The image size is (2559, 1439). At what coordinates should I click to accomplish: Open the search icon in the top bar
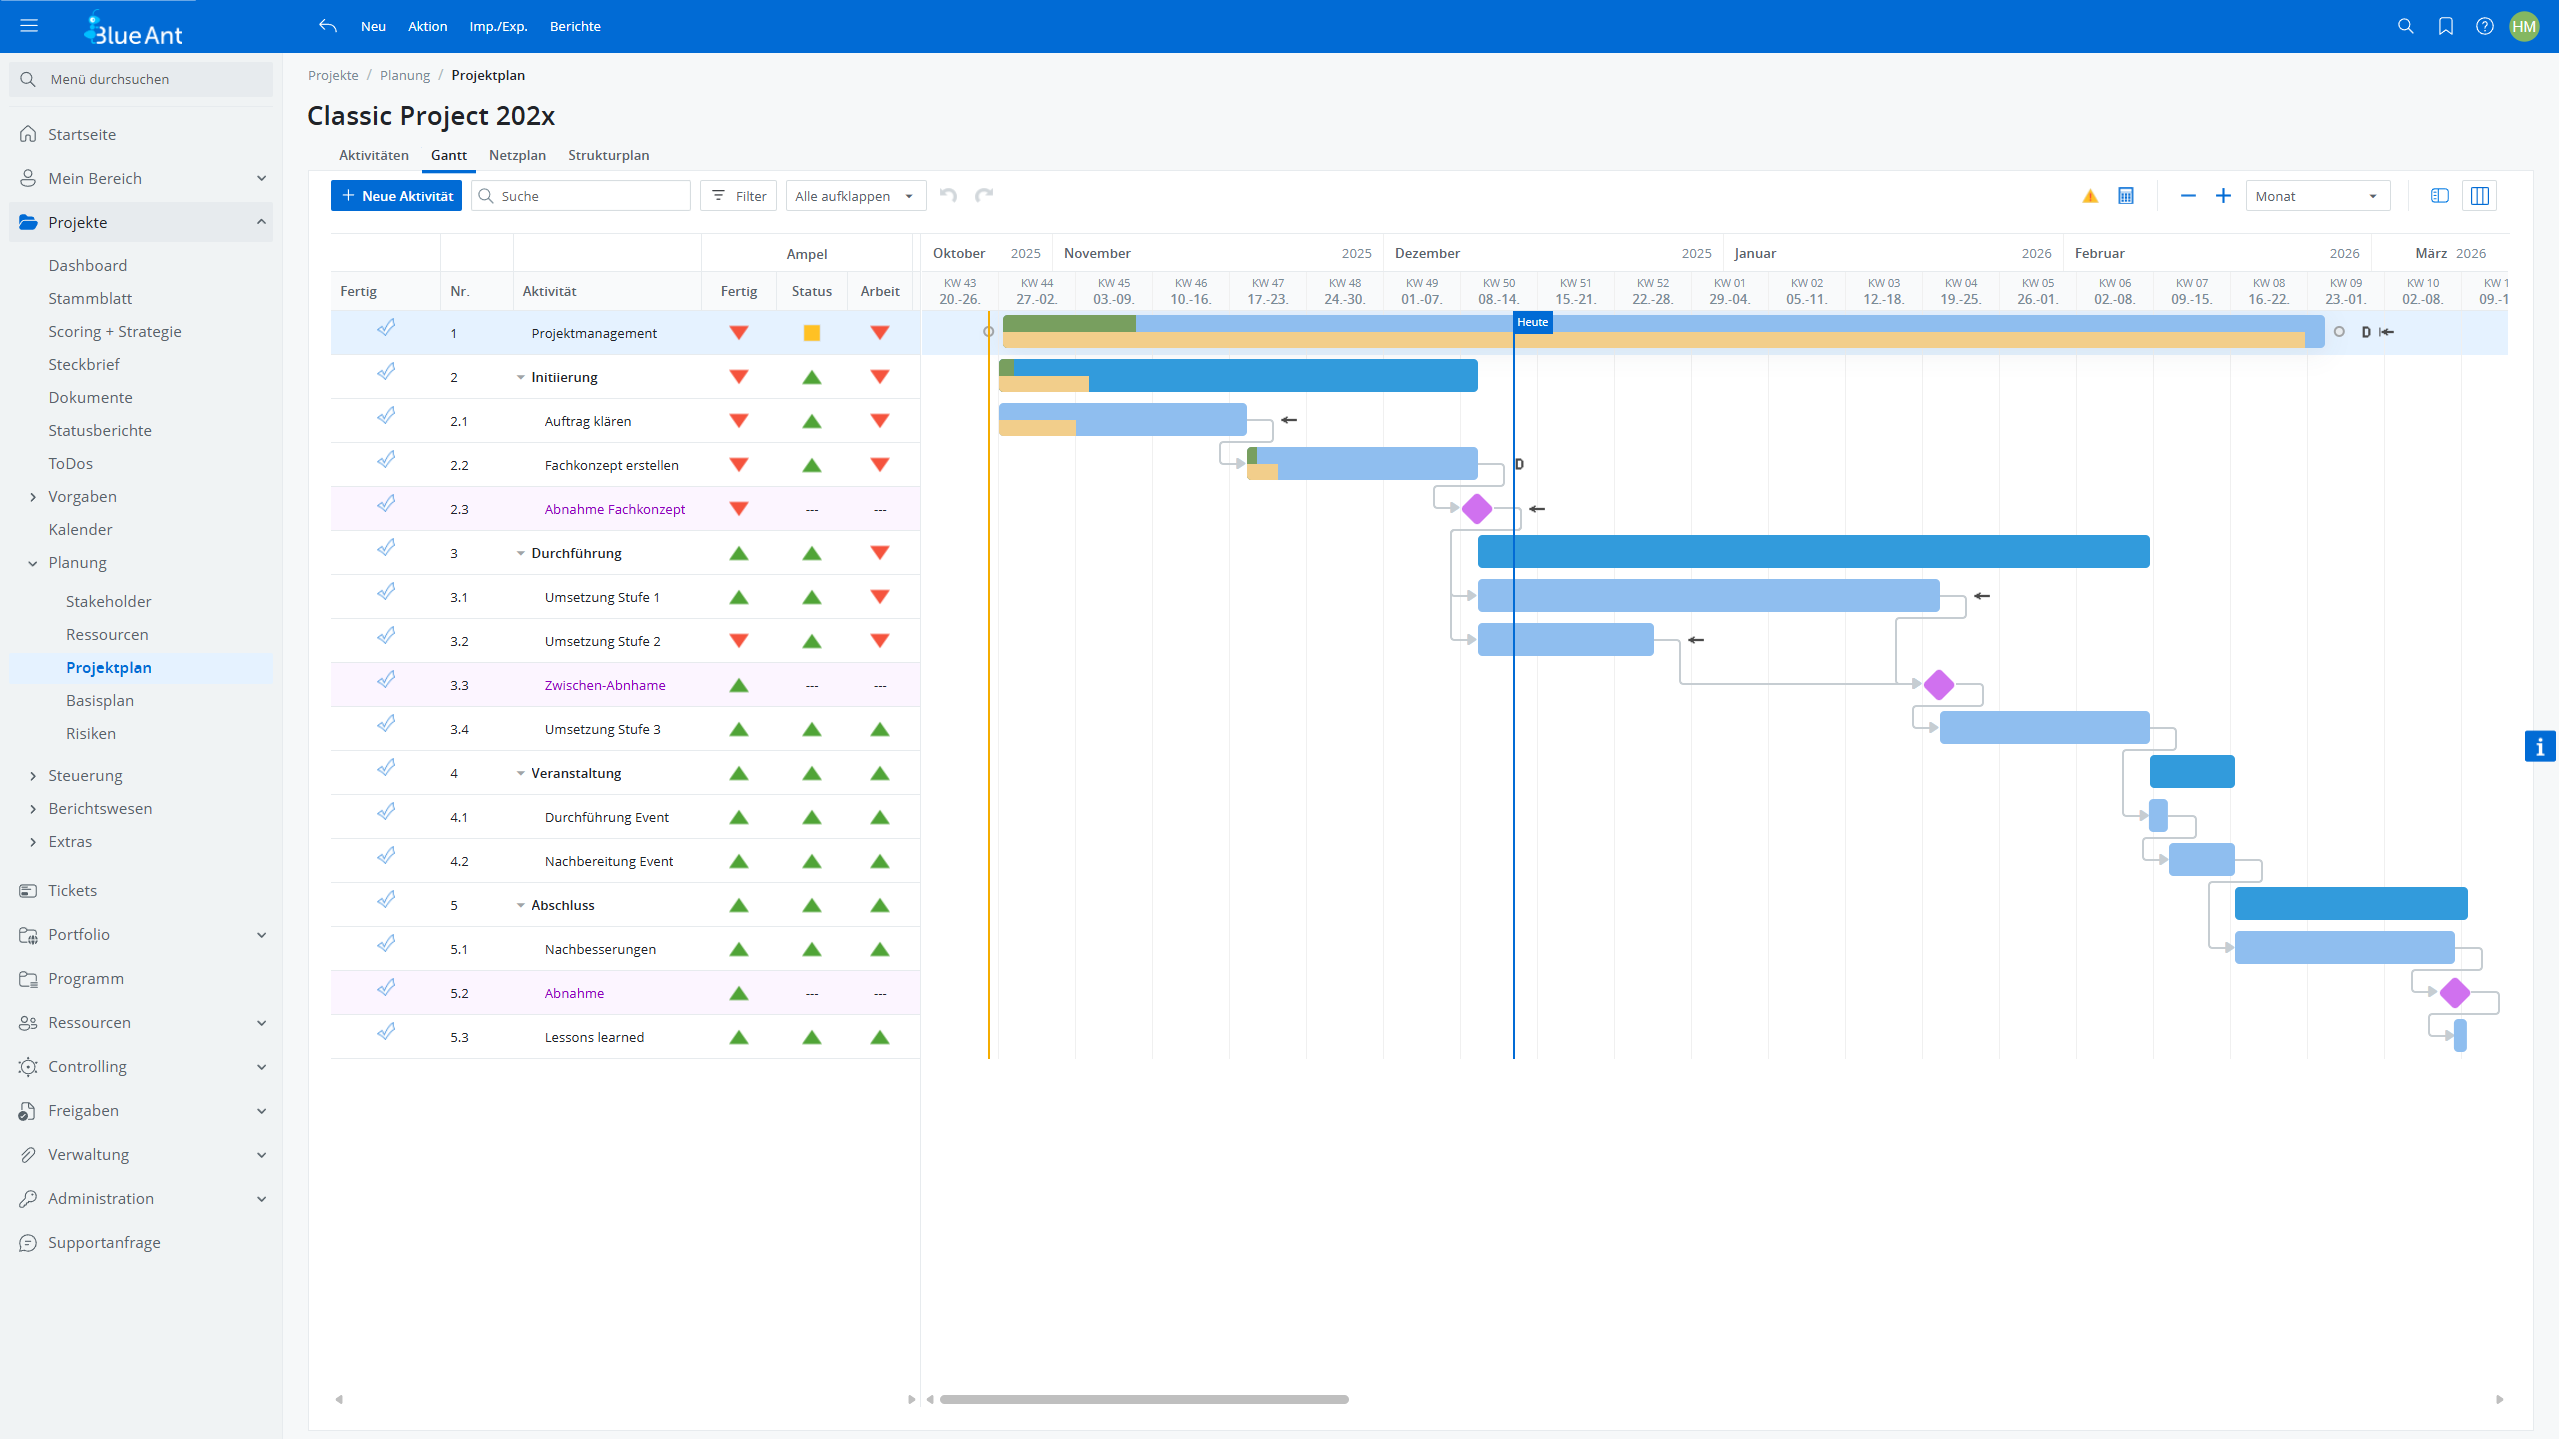pyautogui.click(x=2405, y=26)
